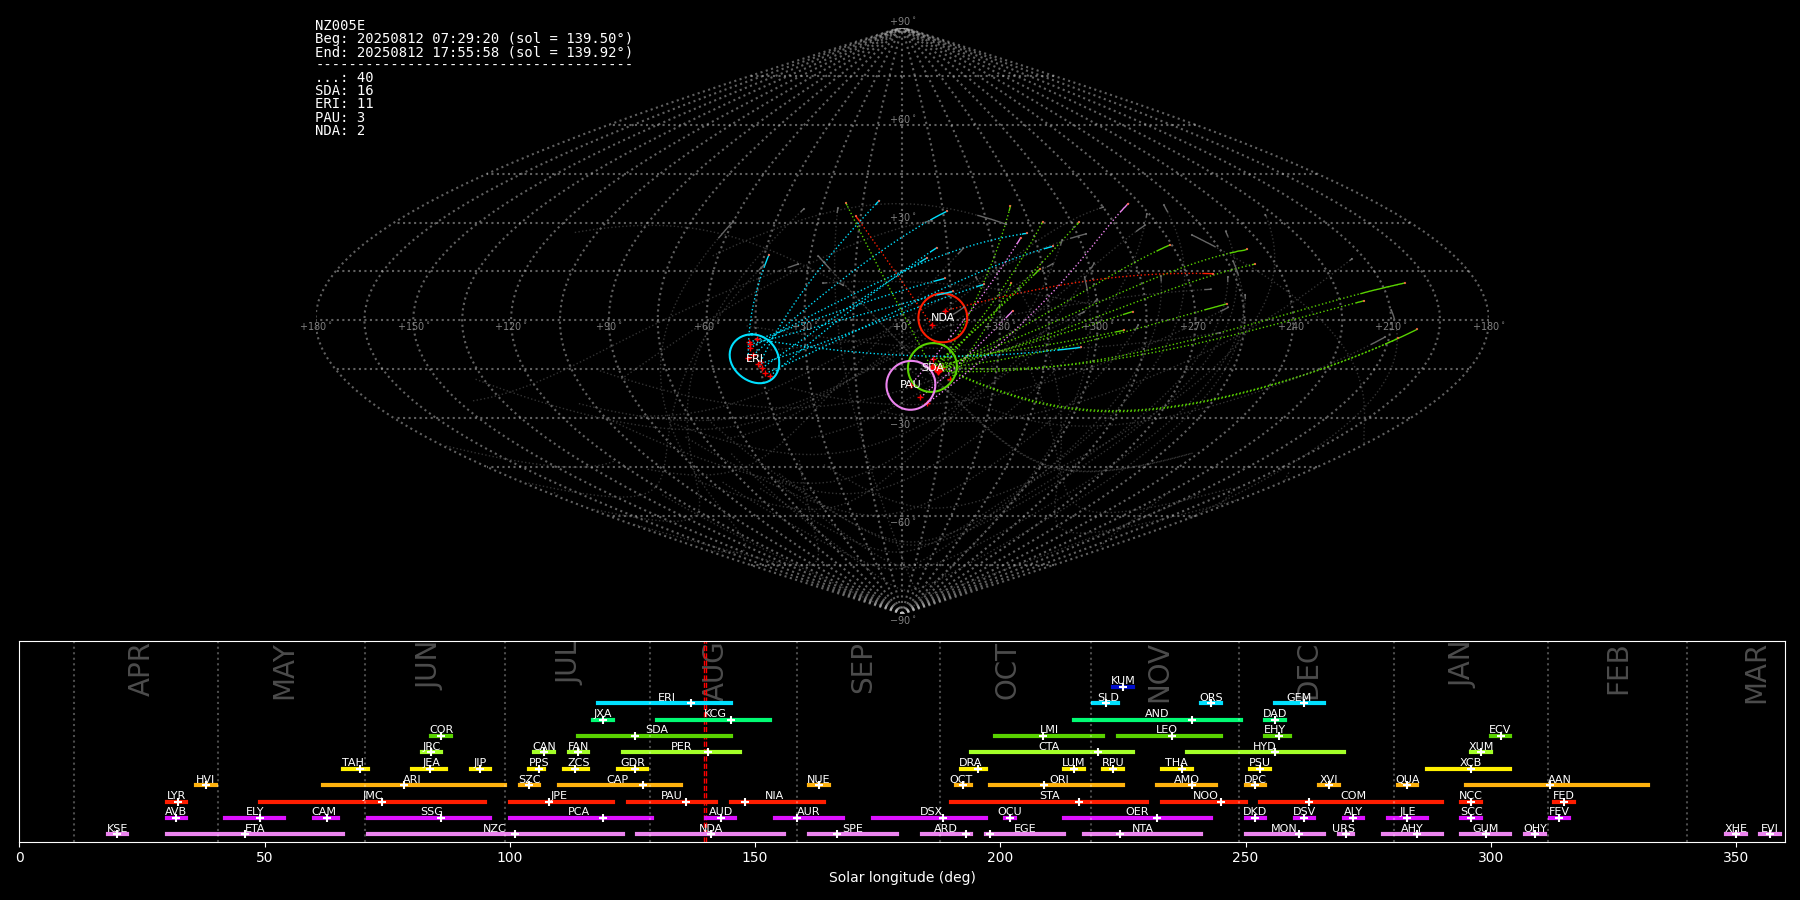
Task: Click the ORI shower label
Action: (1059, 780)
